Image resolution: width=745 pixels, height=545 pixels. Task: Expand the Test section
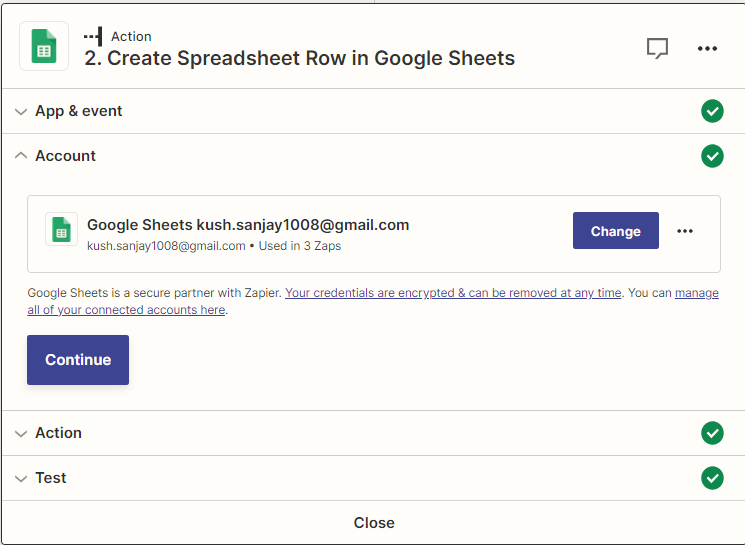click(21, 479)
